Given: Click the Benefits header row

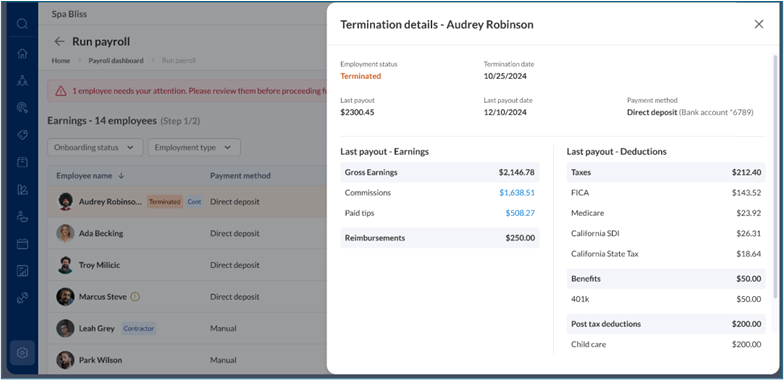Looking at the screenshot, I should pos(666,278).
